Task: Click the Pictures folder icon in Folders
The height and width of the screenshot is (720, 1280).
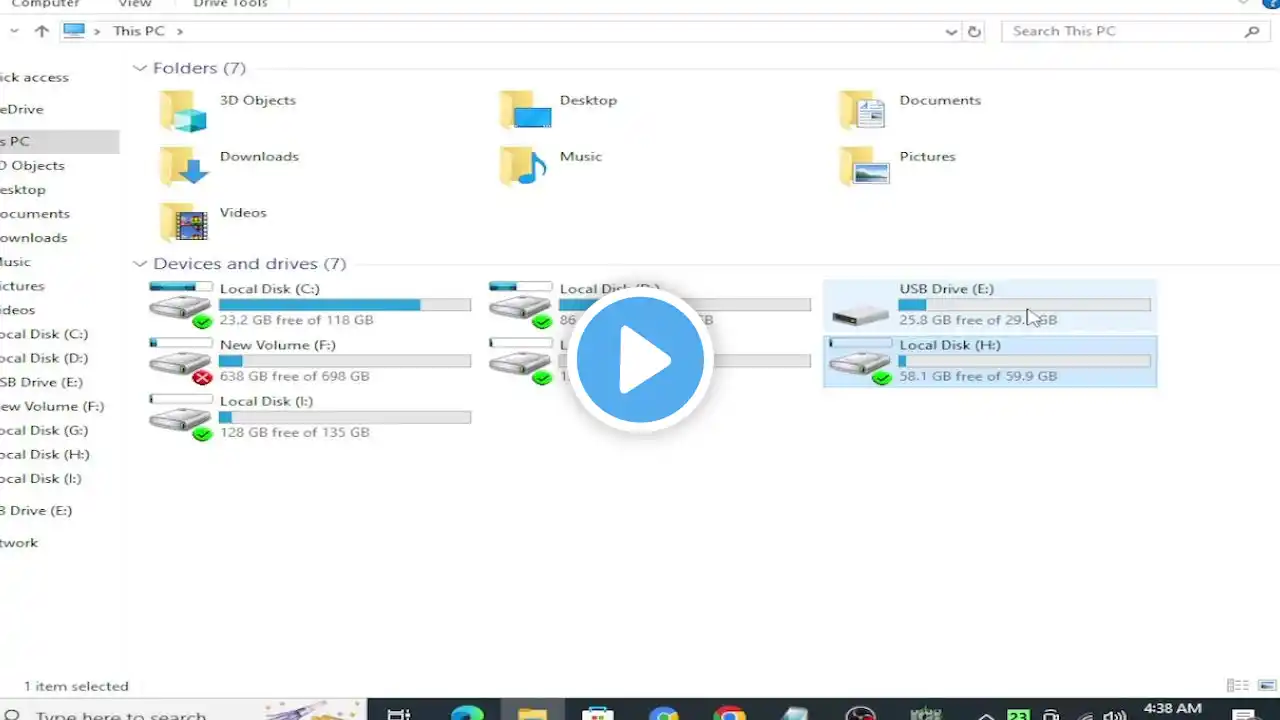Action: 864,166
